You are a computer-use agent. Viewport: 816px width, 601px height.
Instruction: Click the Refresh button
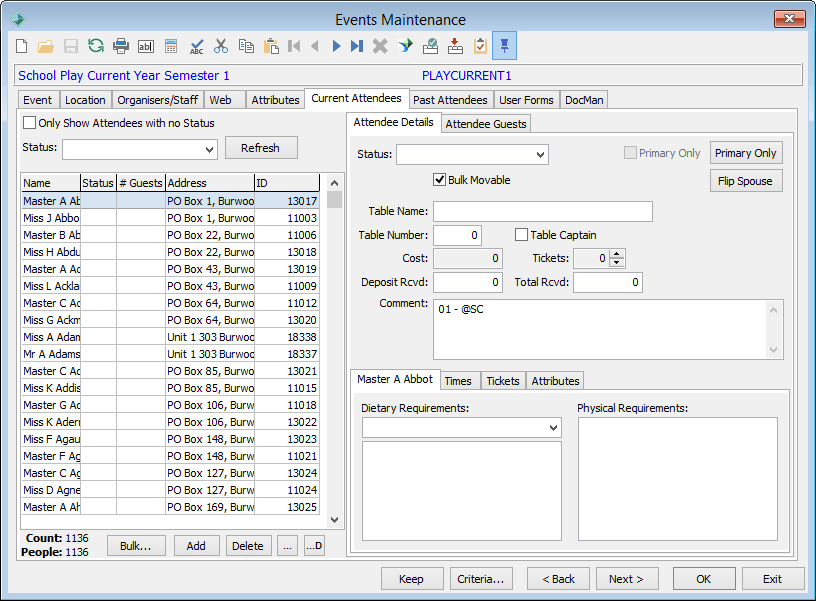tap(261, 148)
